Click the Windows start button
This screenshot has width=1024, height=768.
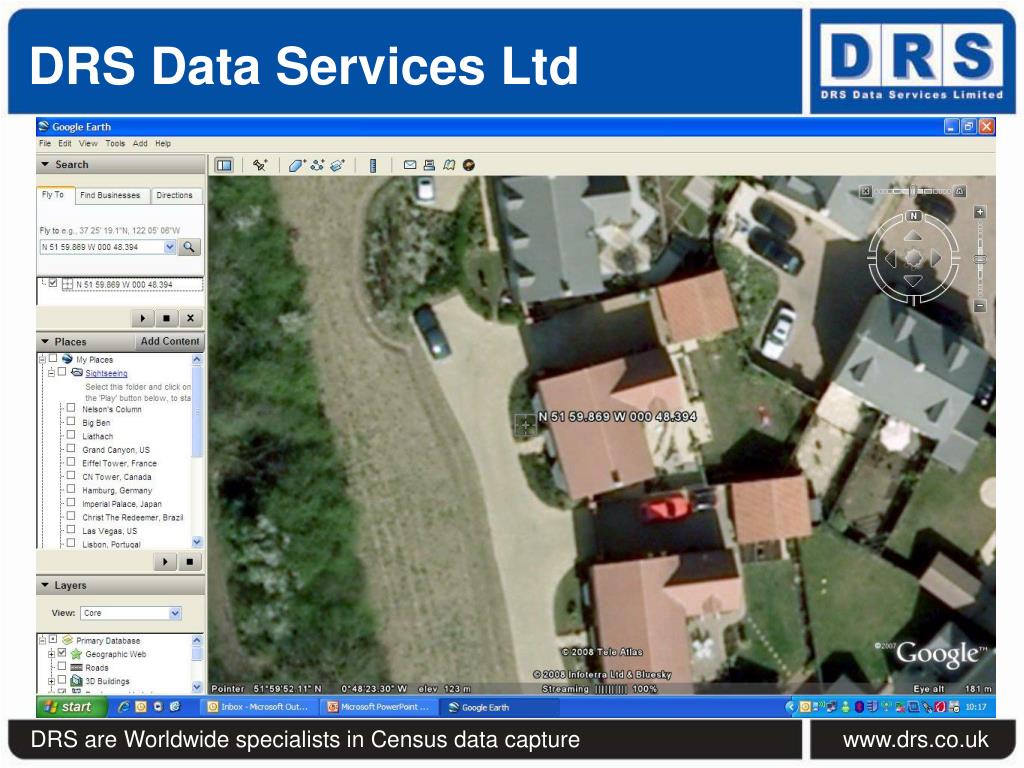pyautogui.click(x=72, y=707)
